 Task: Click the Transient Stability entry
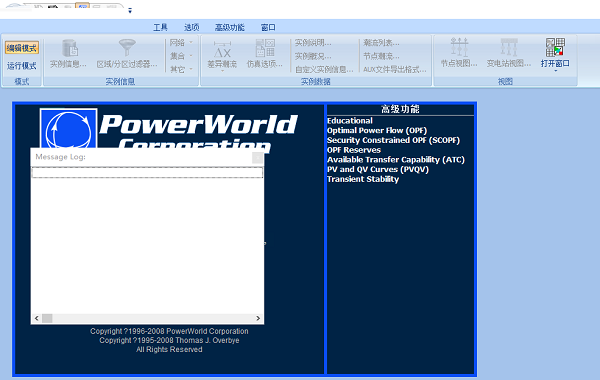363,179
